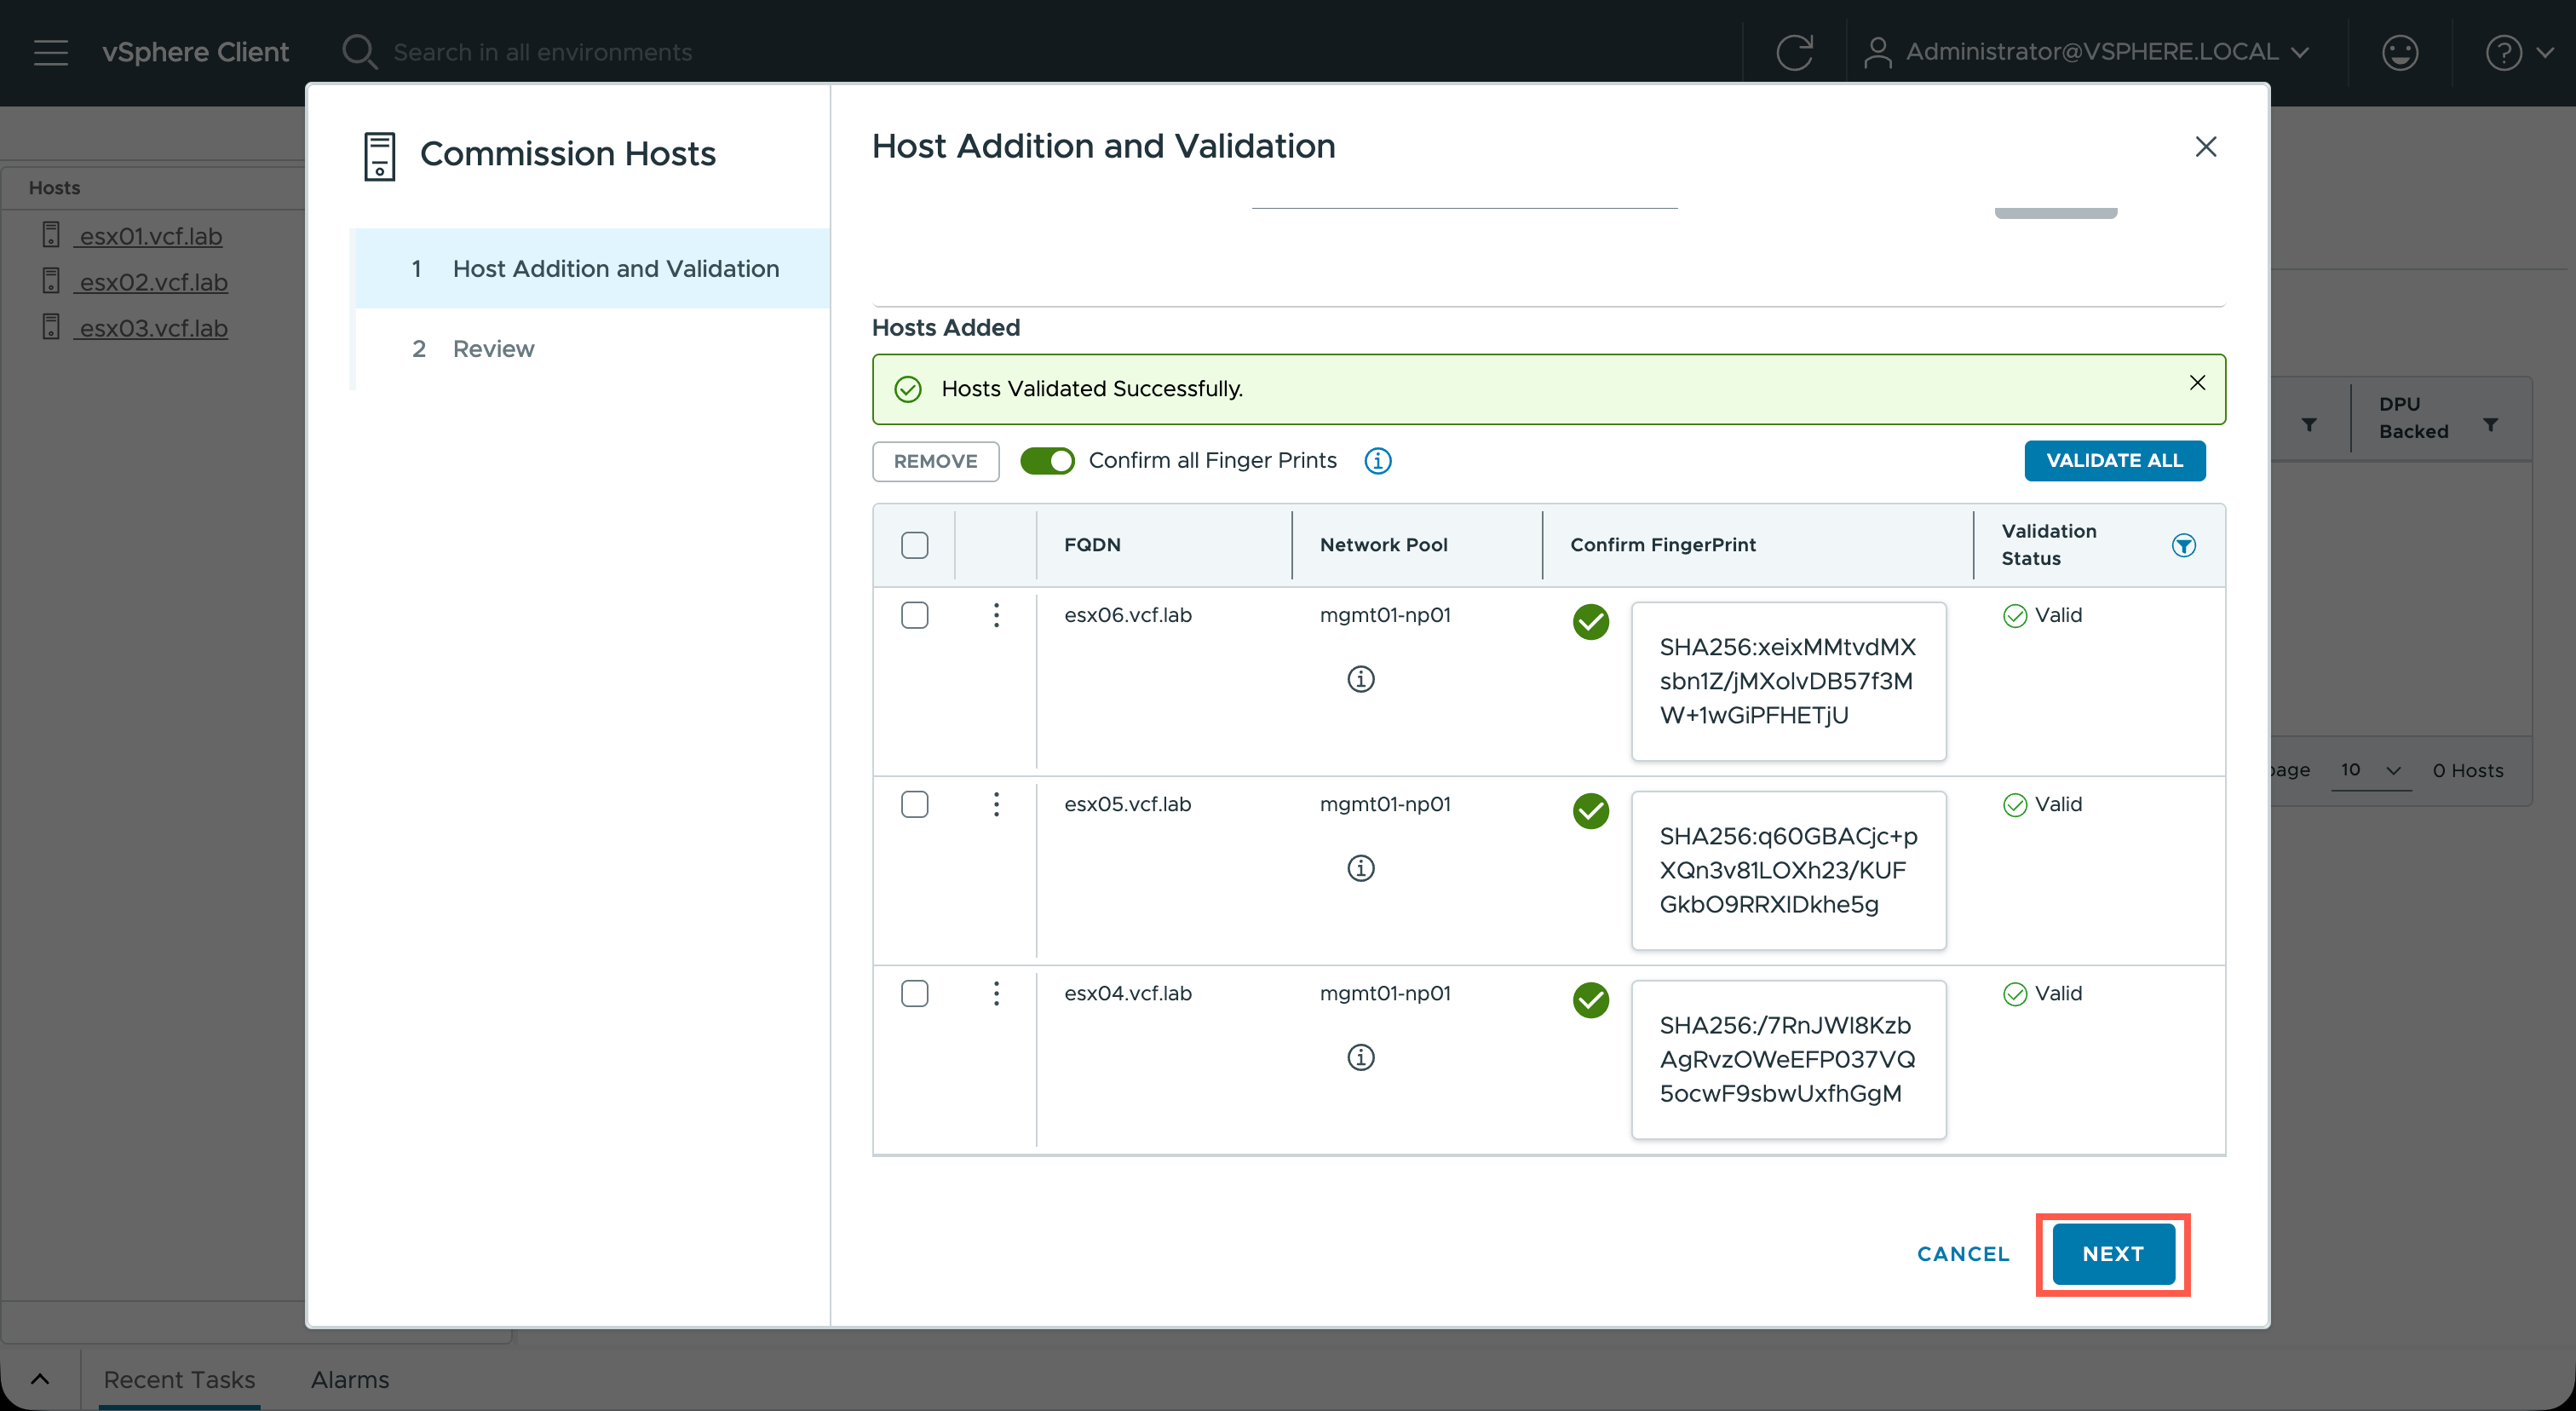2576x1411 pixels.
Task: Click info icon next to Confirm all Finger Prints
Action: click(1377, 461)
